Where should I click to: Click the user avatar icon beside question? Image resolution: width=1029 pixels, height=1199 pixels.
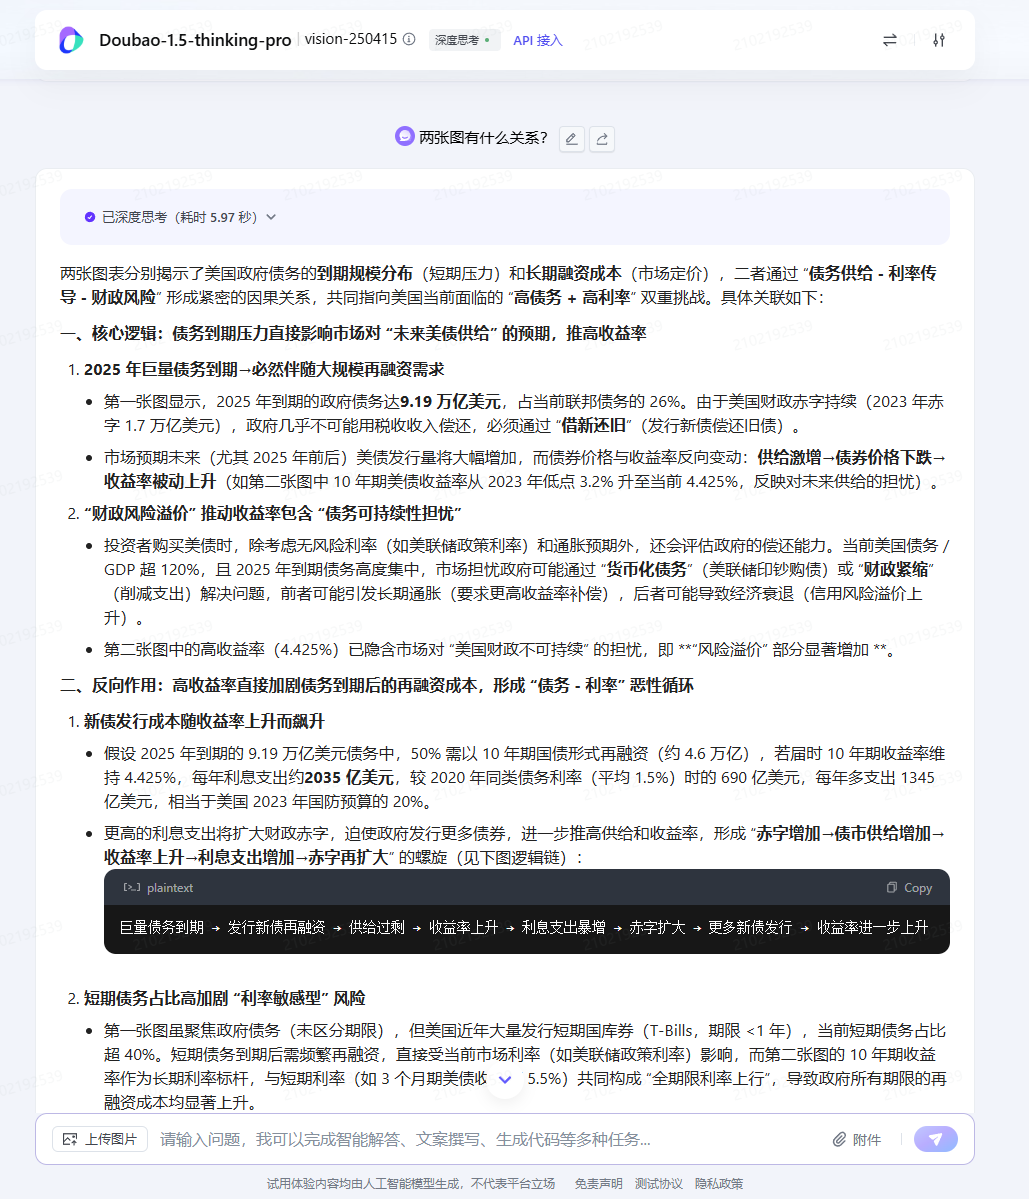404,136
